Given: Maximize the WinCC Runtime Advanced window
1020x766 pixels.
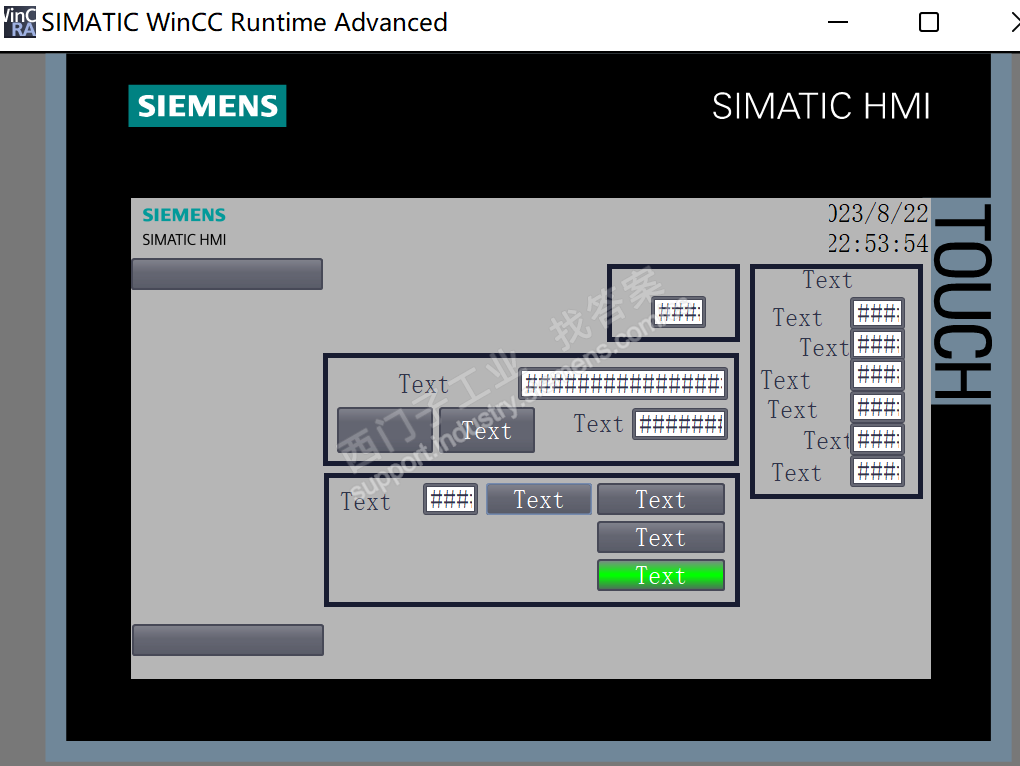Looking at the screenshot, I should tap(928, 22).
